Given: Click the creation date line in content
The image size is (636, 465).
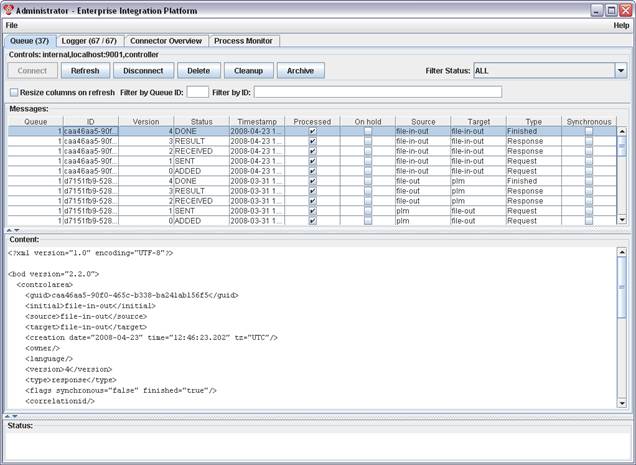Looking at the screenshot, I should coord(151,338).
